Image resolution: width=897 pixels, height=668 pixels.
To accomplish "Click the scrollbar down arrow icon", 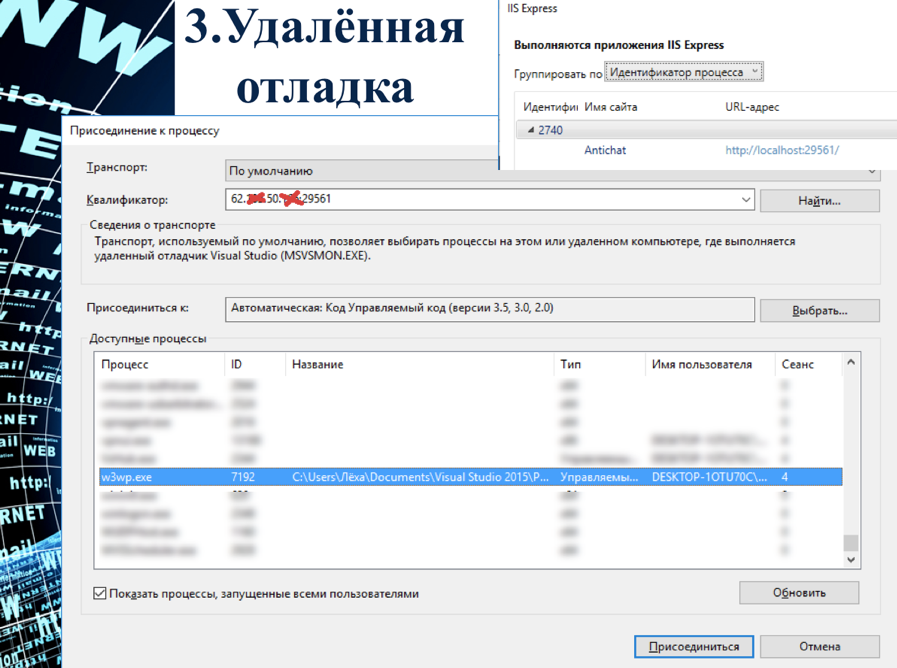I will tap(852, 557).
